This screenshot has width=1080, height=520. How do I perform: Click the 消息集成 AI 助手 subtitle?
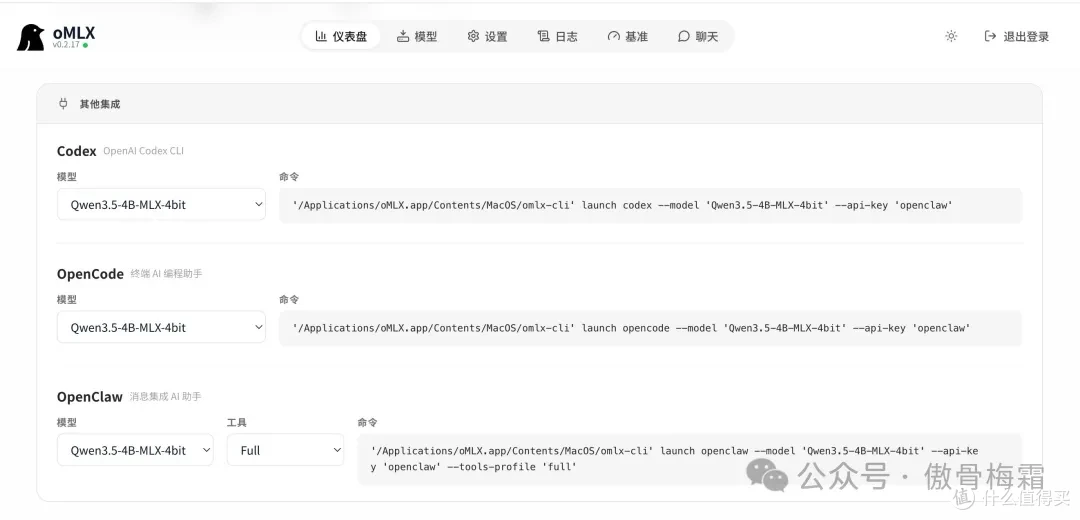tap(165, 396)
